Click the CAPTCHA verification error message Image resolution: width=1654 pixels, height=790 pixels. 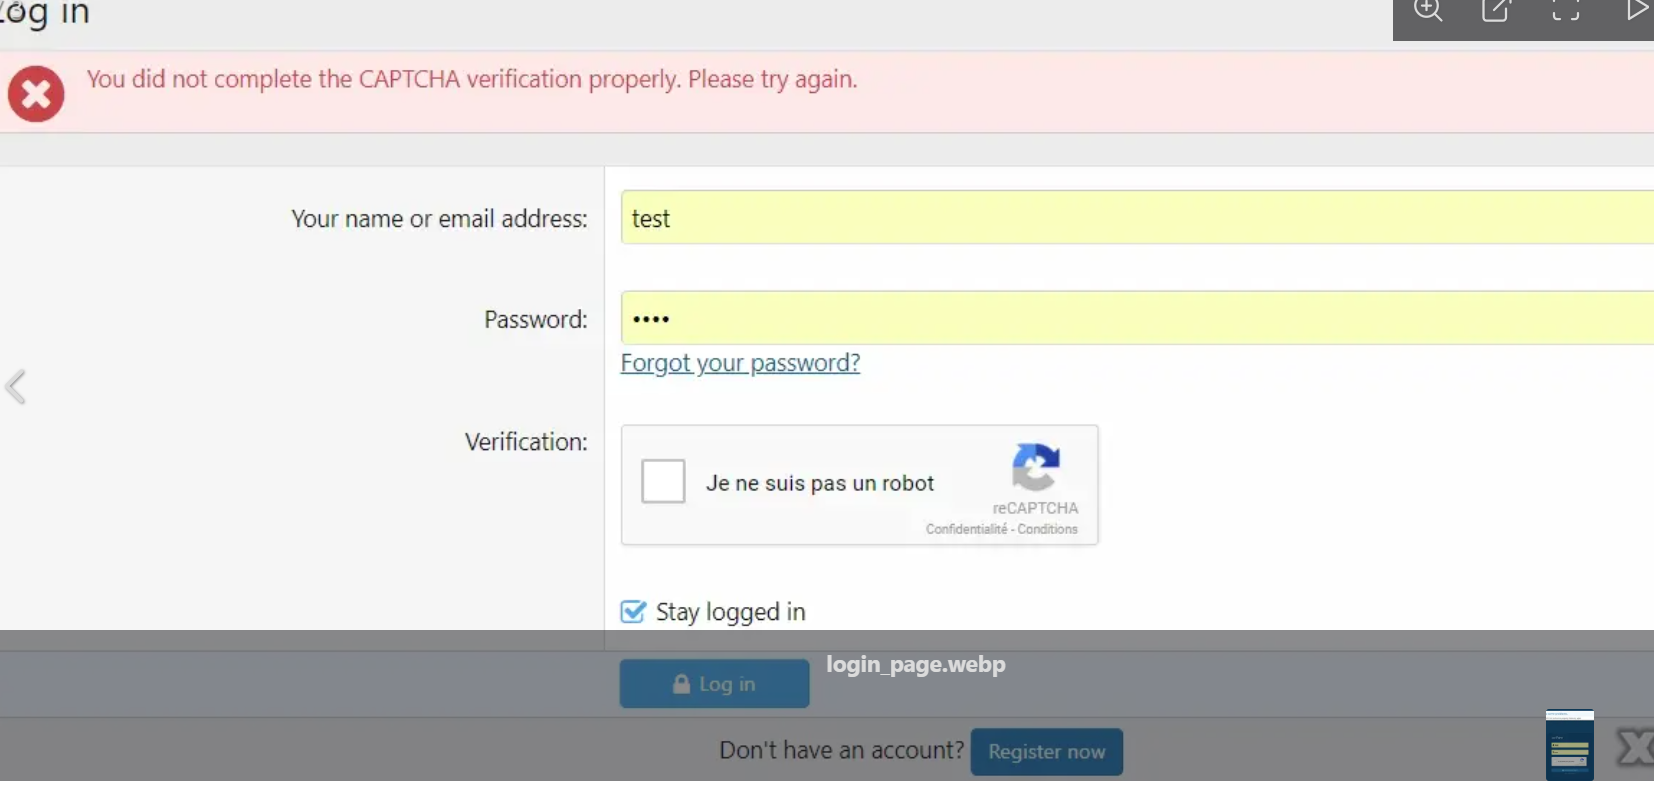[x=472, y=79]
